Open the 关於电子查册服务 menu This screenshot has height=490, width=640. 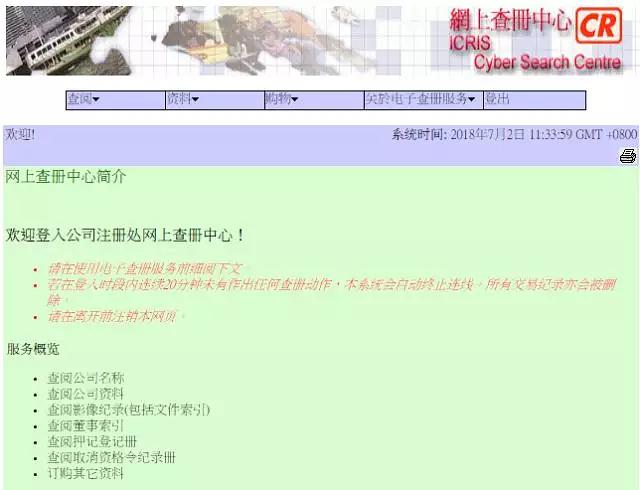[x=420, y=100]
